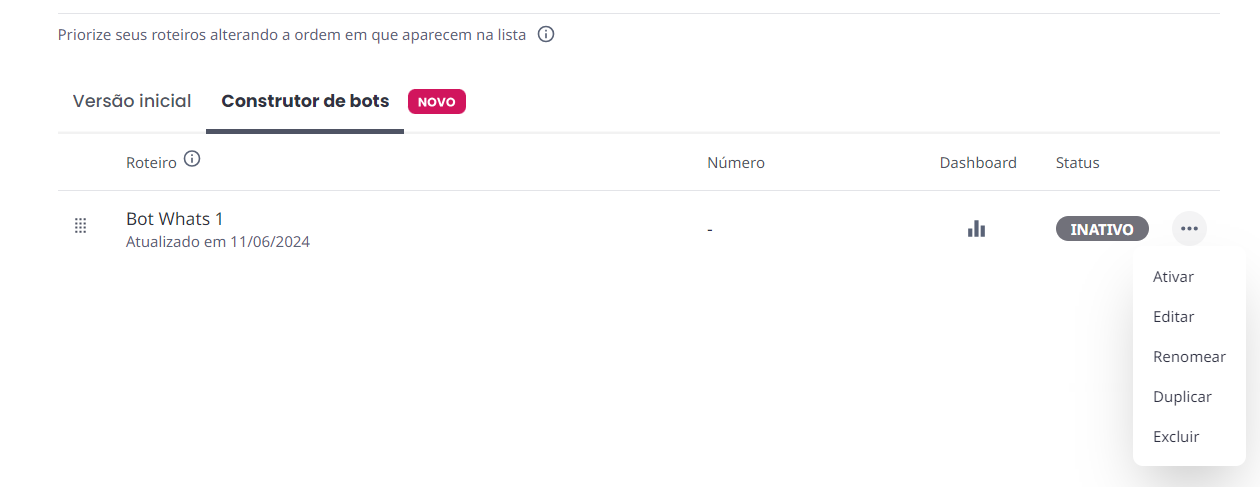Click the drag handle for Bot Whats 1
This screenshot has height=487, width=1260.
coord(81,226)
